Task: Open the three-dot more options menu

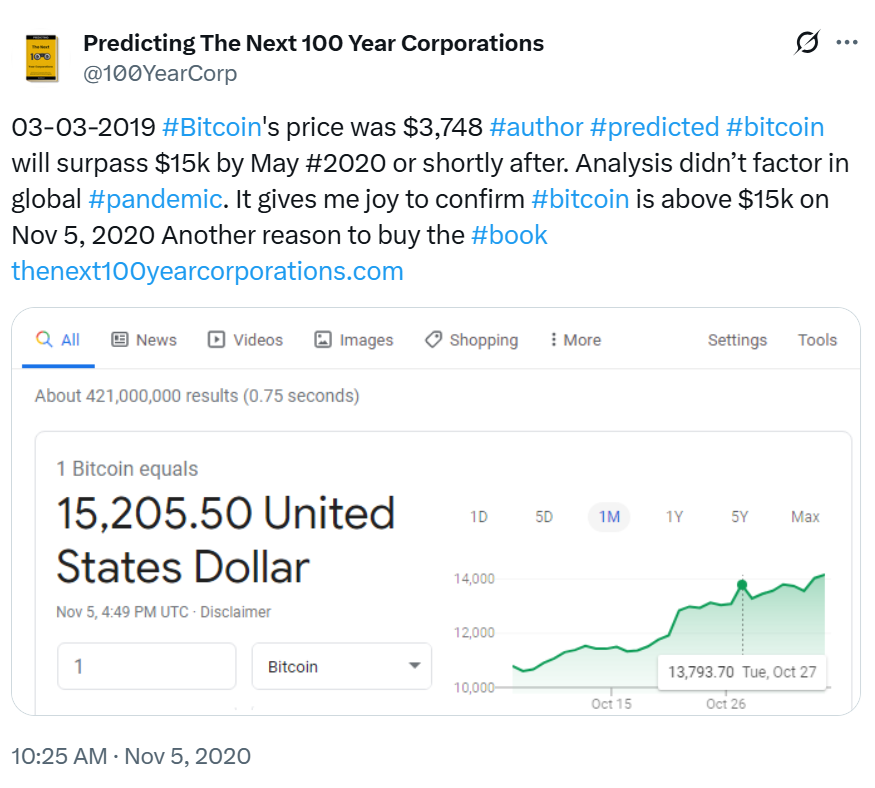Action: (847, 43)
